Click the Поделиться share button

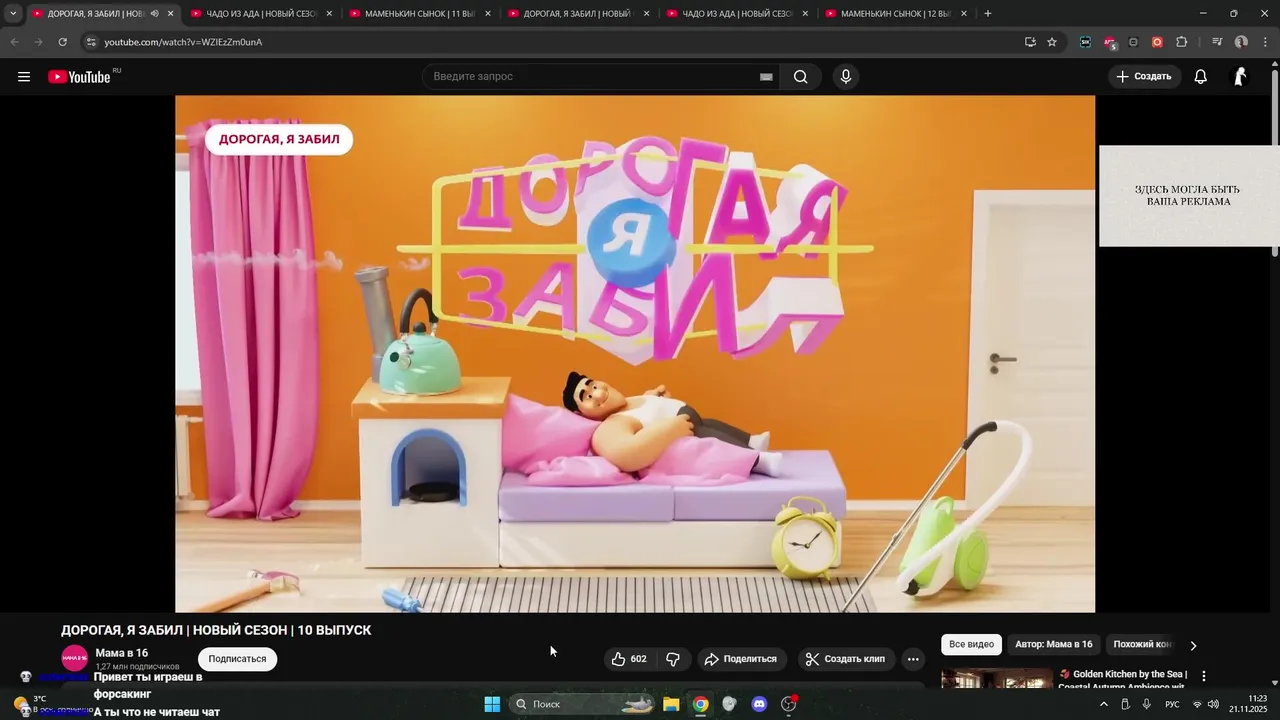[x=741, y=659]
